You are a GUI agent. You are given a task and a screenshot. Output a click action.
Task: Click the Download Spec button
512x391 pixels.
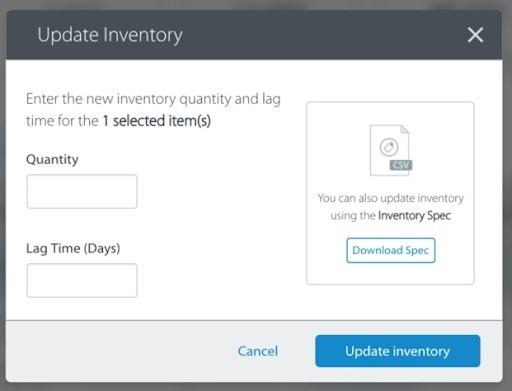click(391, 250)
